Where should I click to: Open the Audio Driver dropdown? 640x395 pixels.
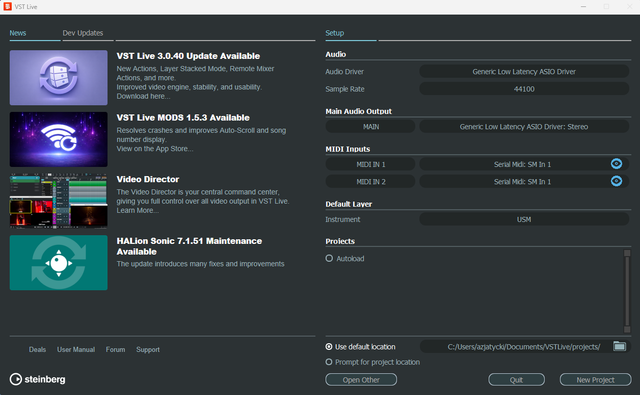[x=524, y=71]
